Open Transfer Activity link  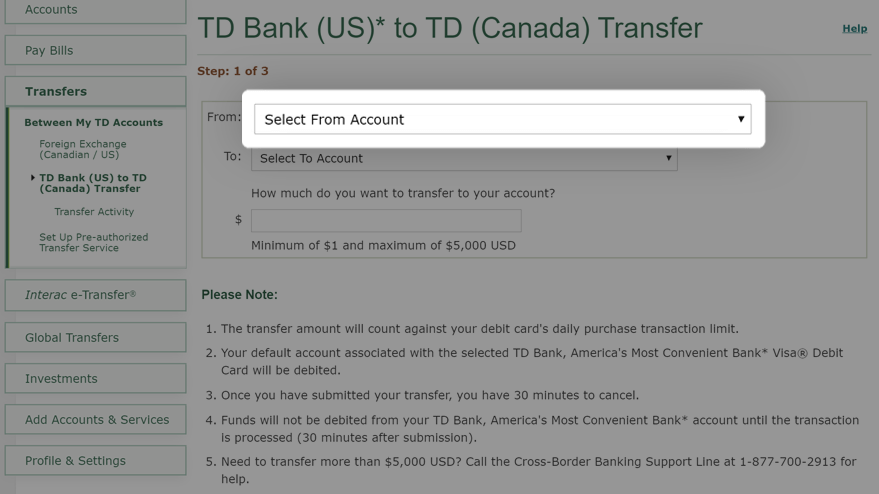point(94,211)
